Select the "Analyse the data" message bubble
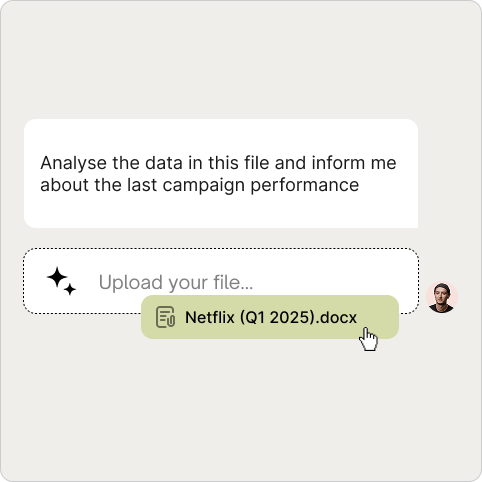This screenshot has width=482, height=482. [221, 173]
